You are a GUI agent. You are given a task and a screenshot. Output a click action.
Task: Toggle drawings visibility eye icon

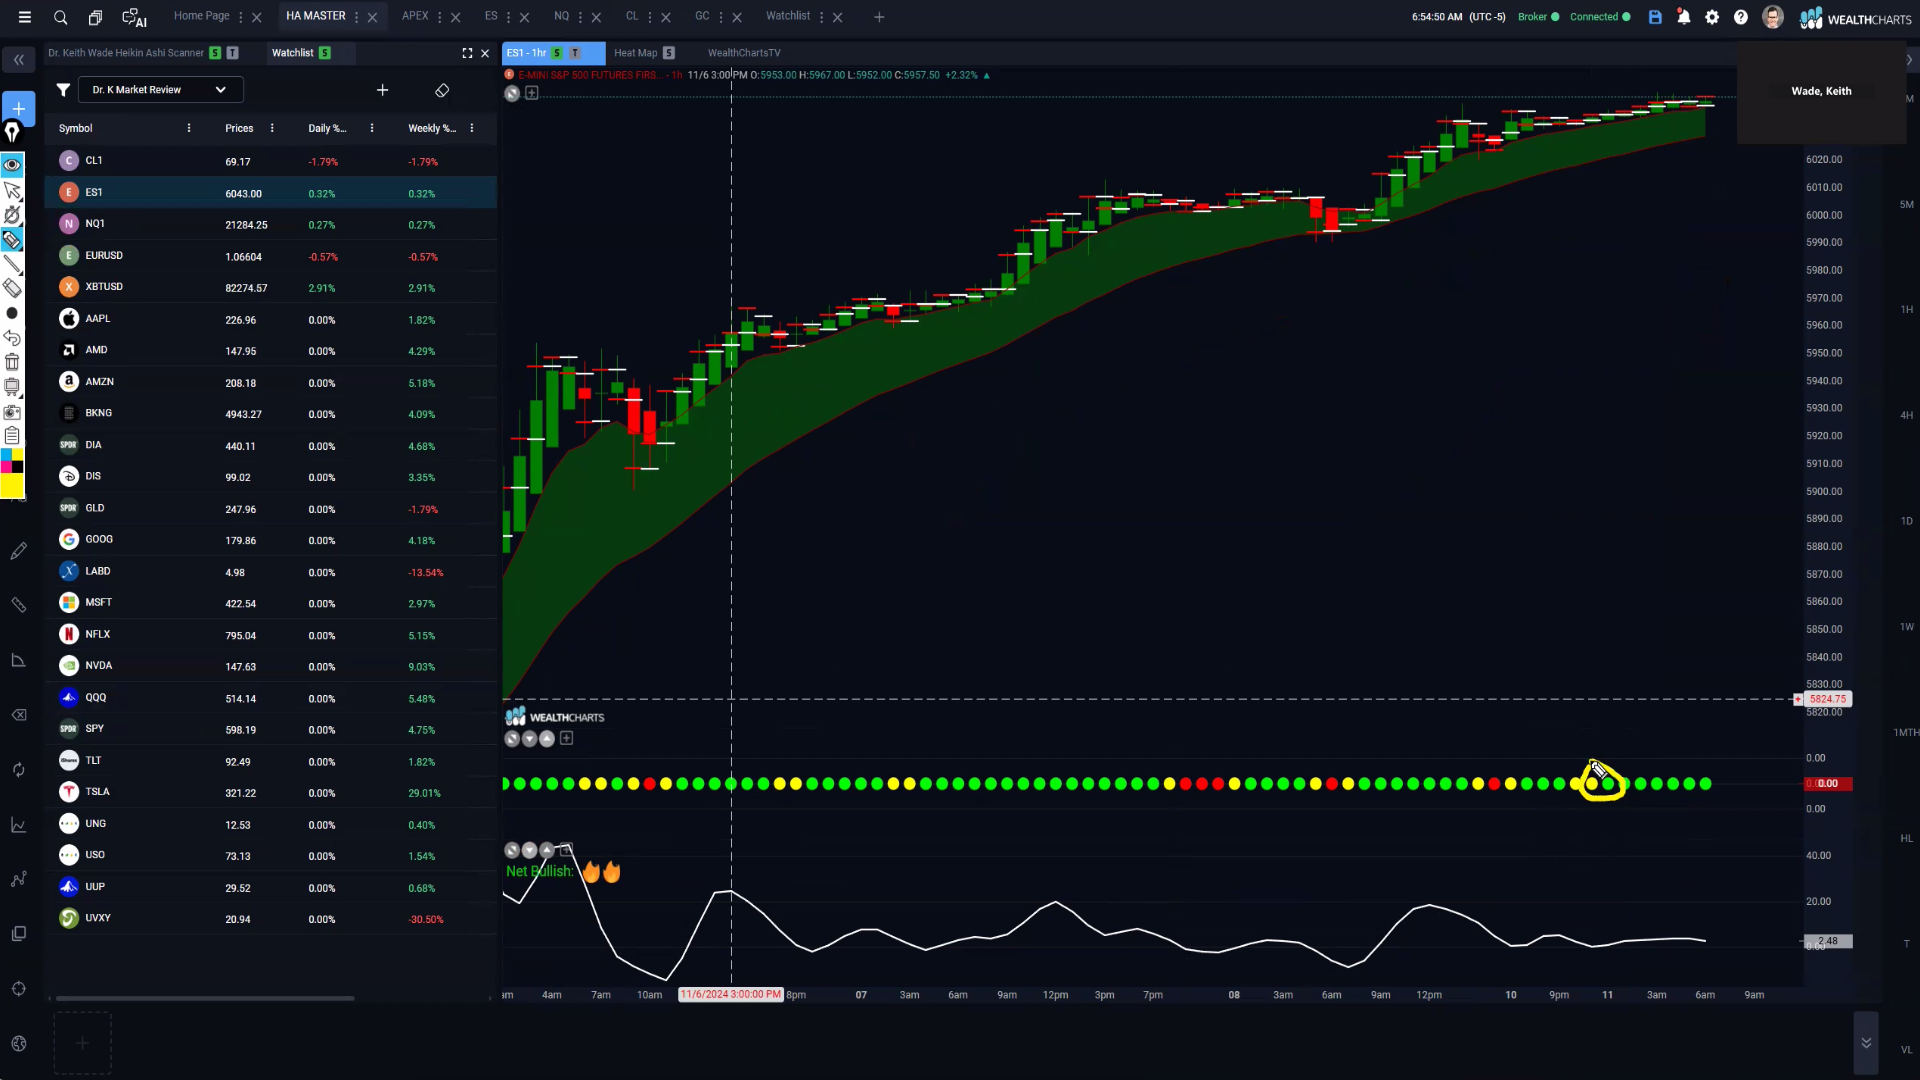pyautogui.click(x=12, y=165)
